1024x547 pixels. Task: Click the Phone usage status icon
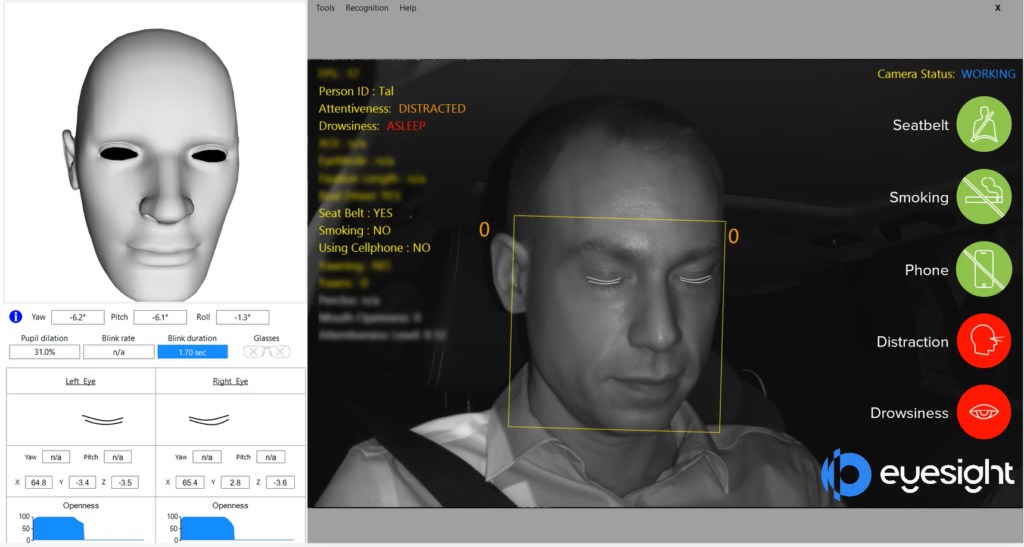(986, 270)
